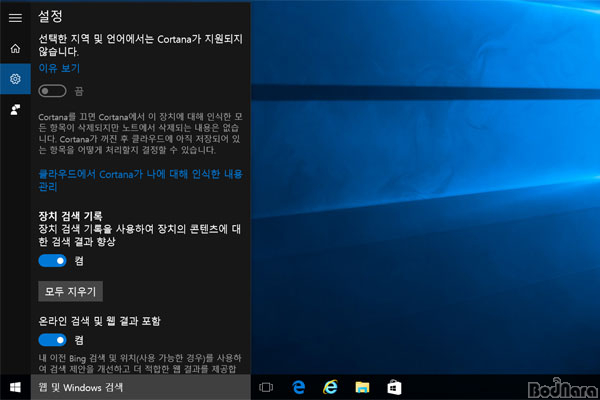Open the Feedback icon in sidebar
Image resolution: width=600 pixels, height=400 pixels.
tap(15, 110)
